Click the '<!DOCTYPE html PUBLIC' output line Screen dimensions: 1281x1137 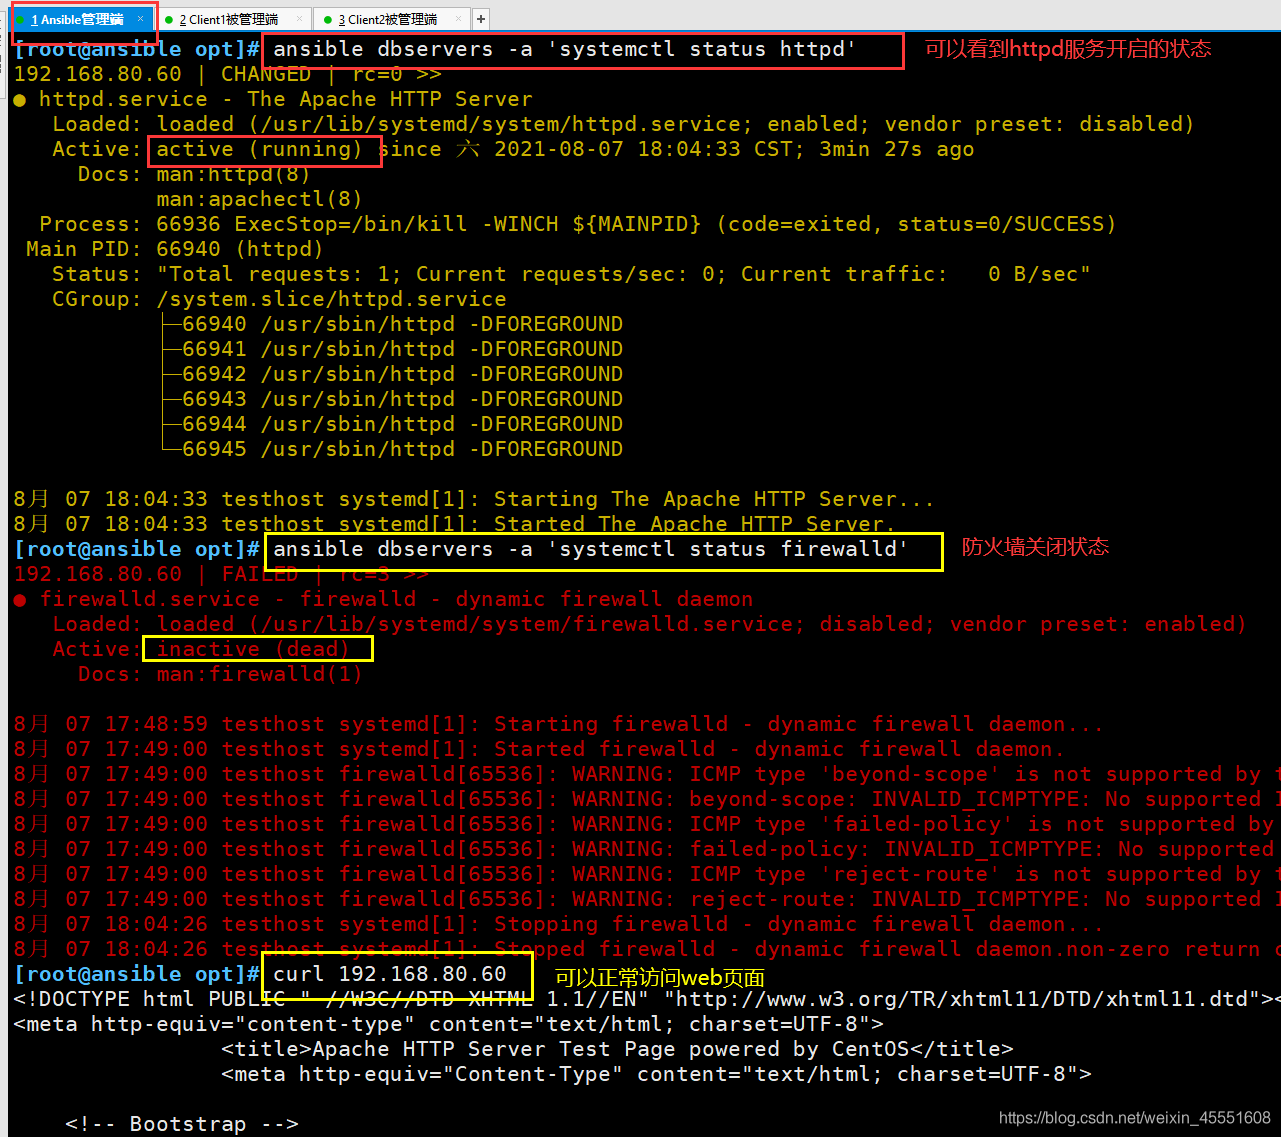click(647, 999)
